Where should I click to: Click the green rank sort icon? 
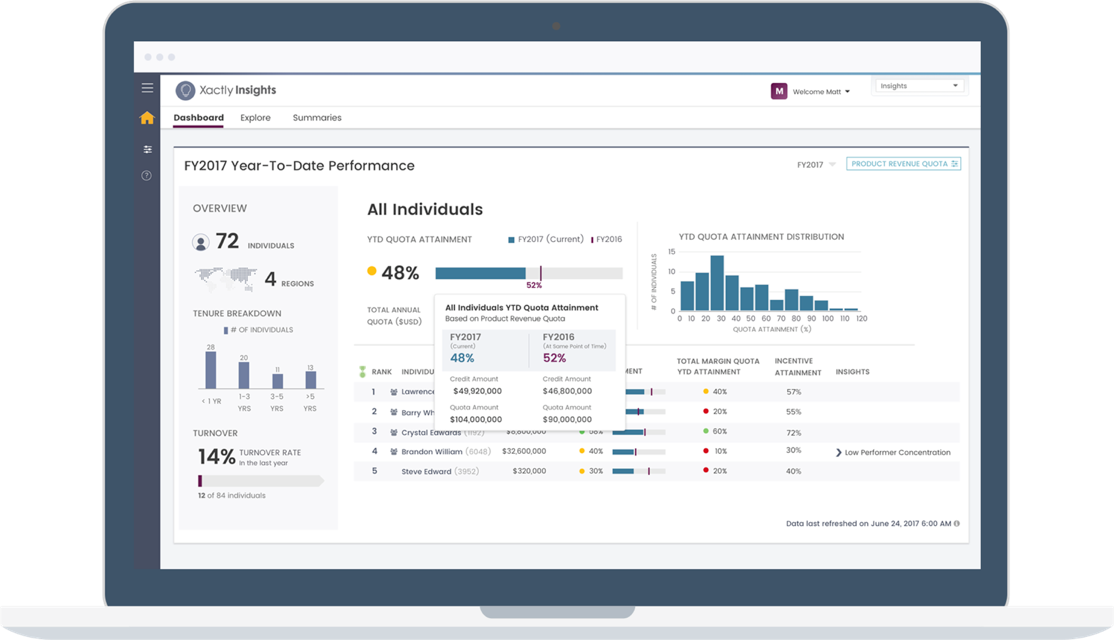point(362,372)
